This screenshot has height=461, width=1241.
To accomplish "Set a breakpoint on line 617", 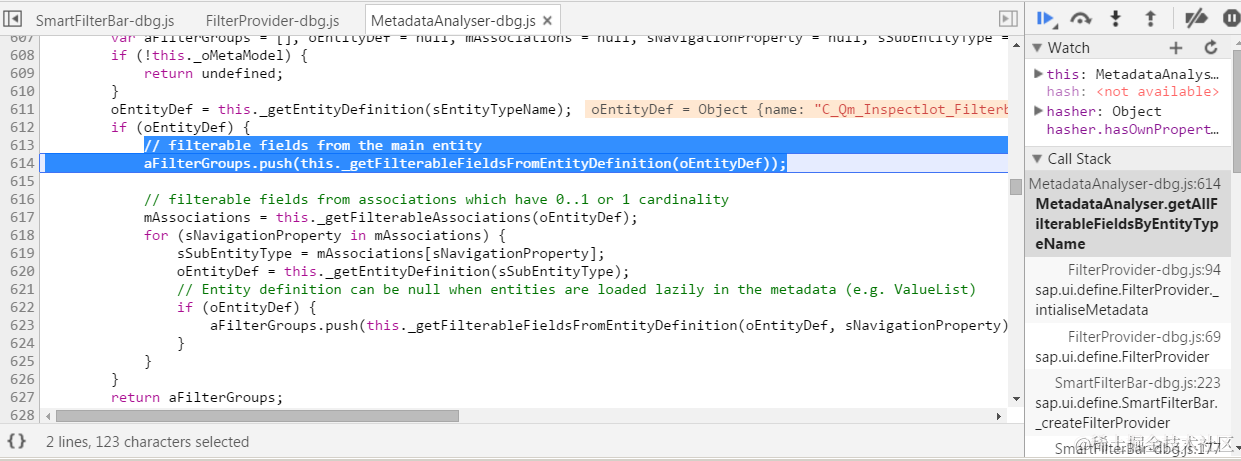I will (x=22, y=217).
